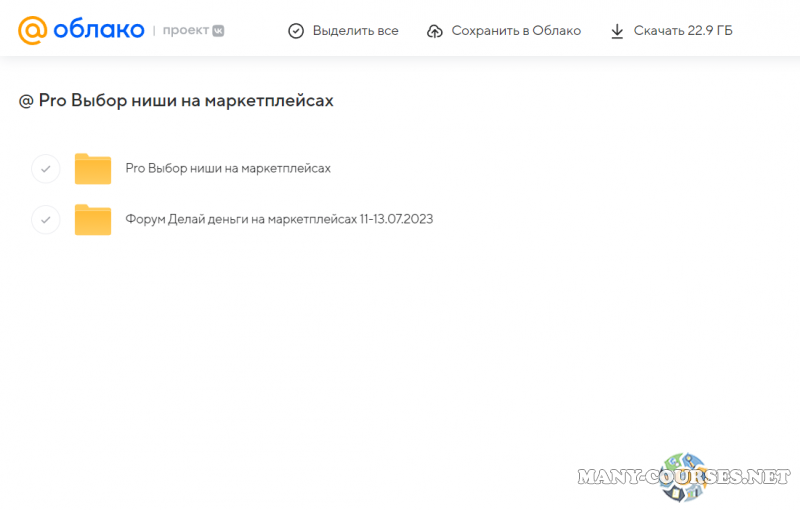Download everything via Скачать 22.9 ГБ label
The width and height of the screenshot is (800, 510).
[x=683, y=31]
